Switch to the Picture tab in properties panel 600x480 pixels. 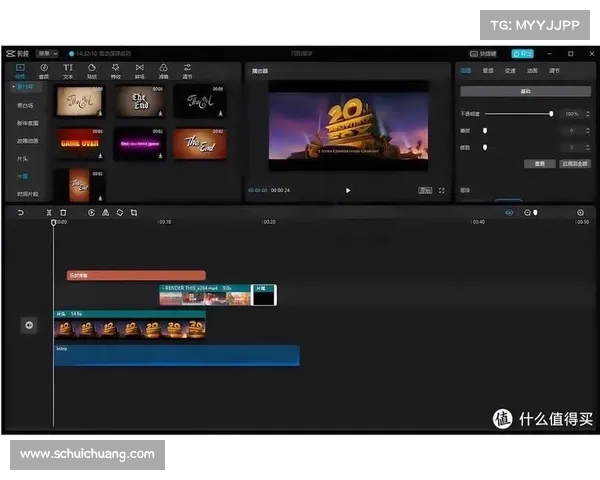pos(466,71)
